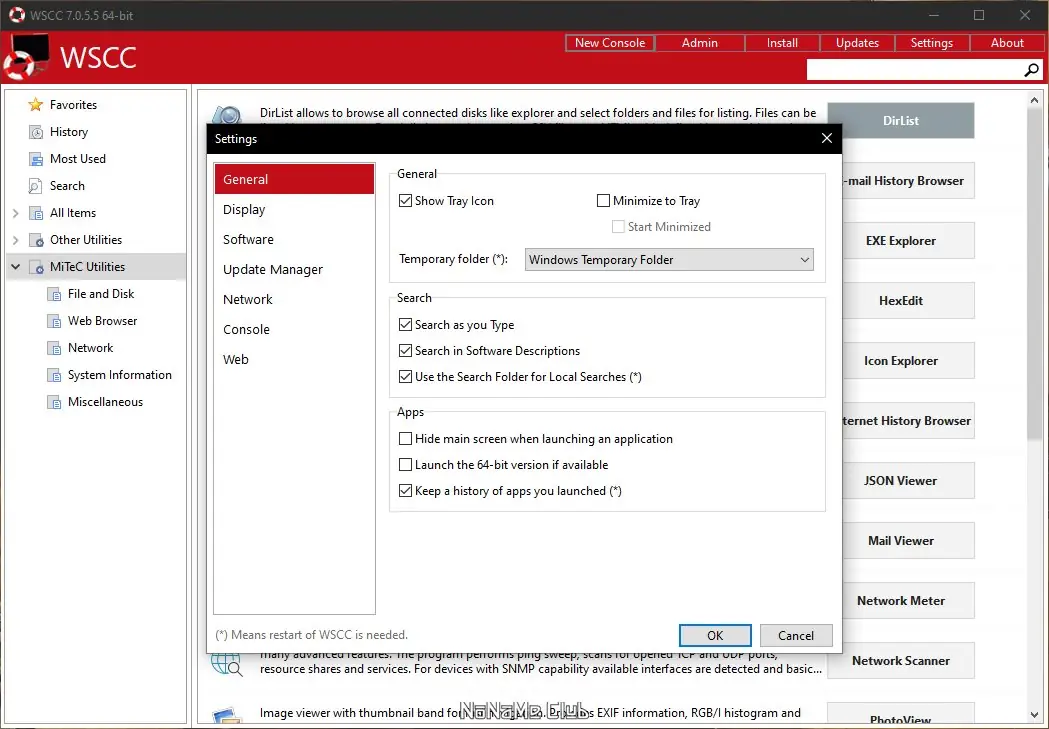The width and height of the screenshot is (1049, 729).
Task: Click the File and Disk page icon
Action: coord(54,294)
